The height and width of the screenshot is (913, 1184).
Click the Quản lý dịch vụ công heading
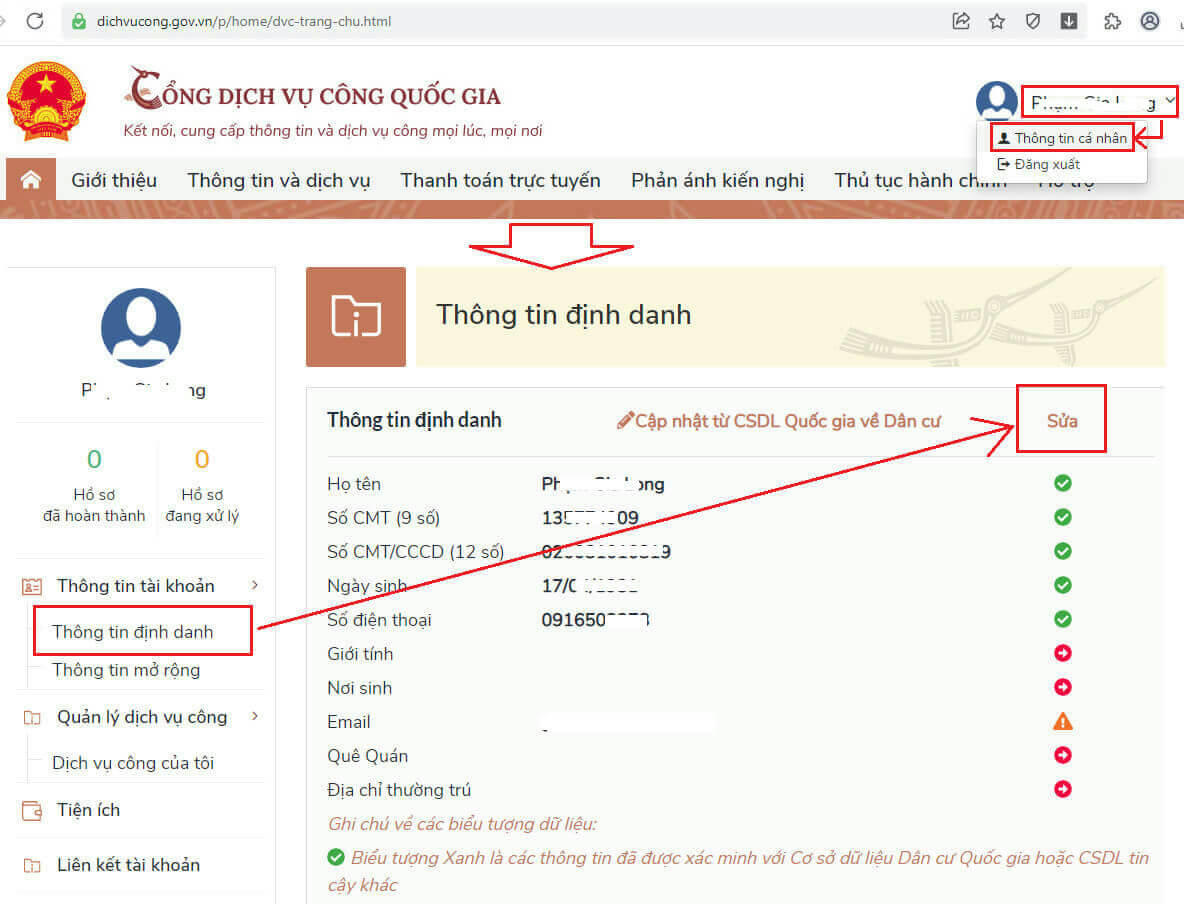click(142, 717)
